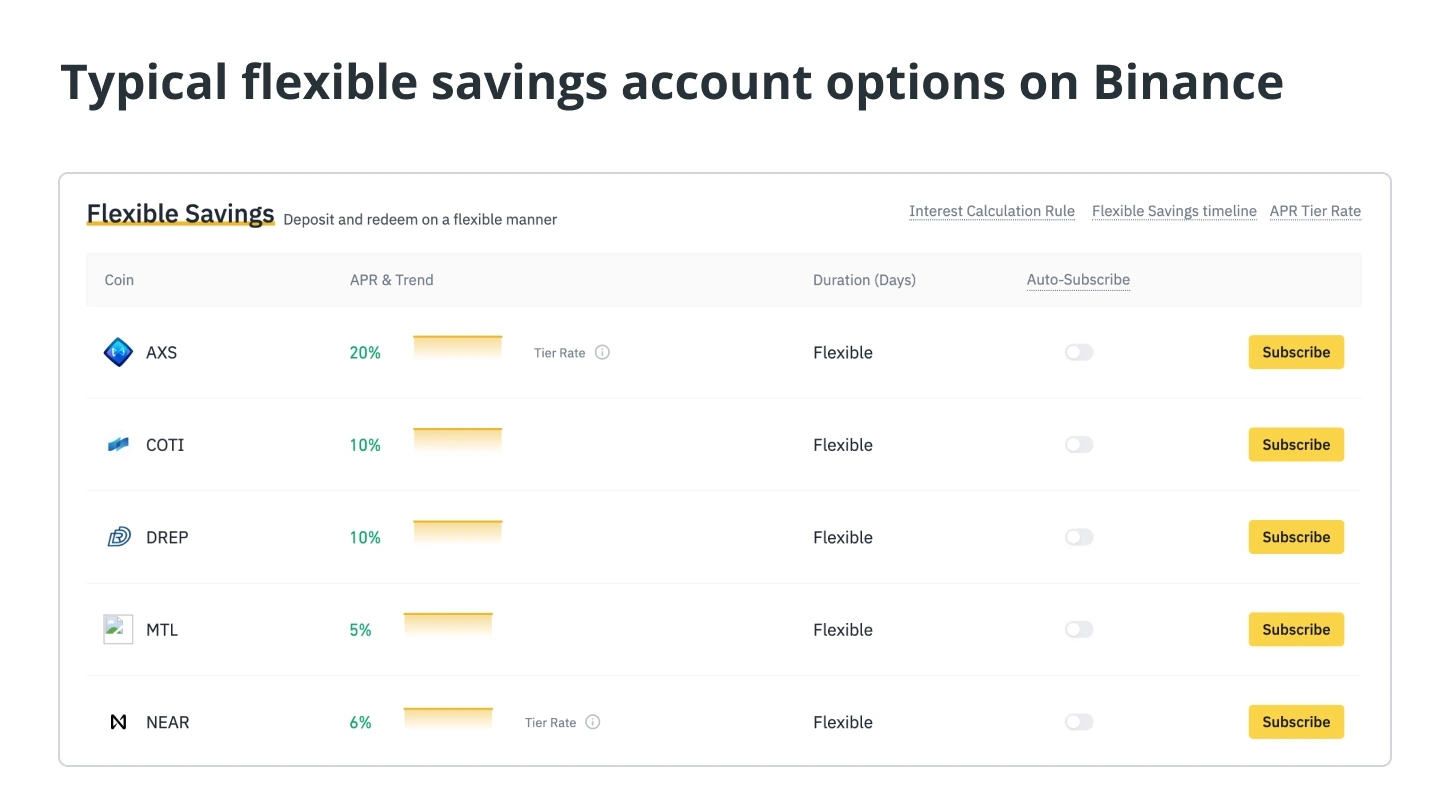Click the broken MTL coin image
Screen dimensions: 1450x812
point(118,629)
